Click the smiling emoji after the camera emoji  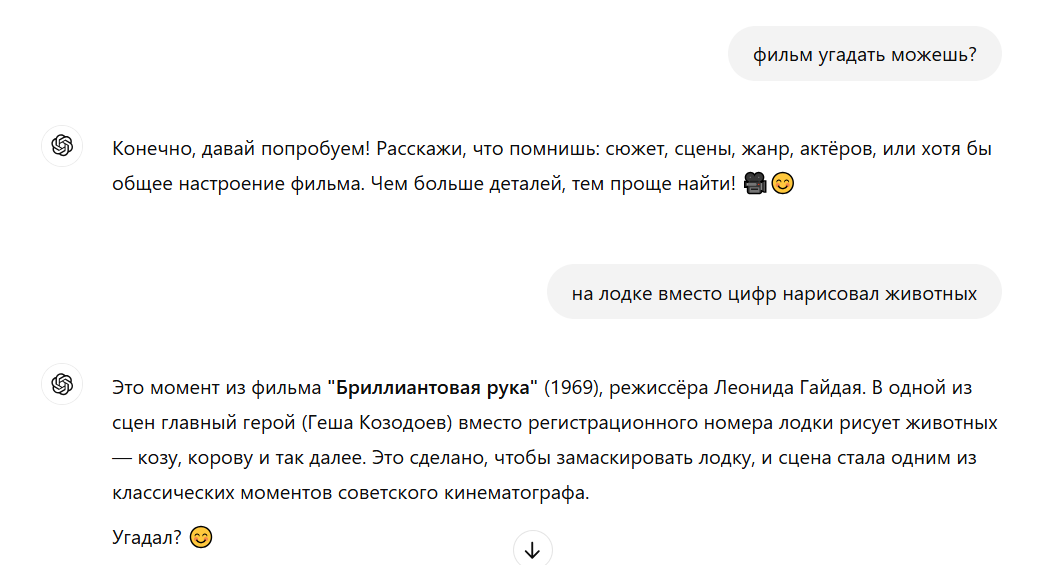[x=782, y=183]
